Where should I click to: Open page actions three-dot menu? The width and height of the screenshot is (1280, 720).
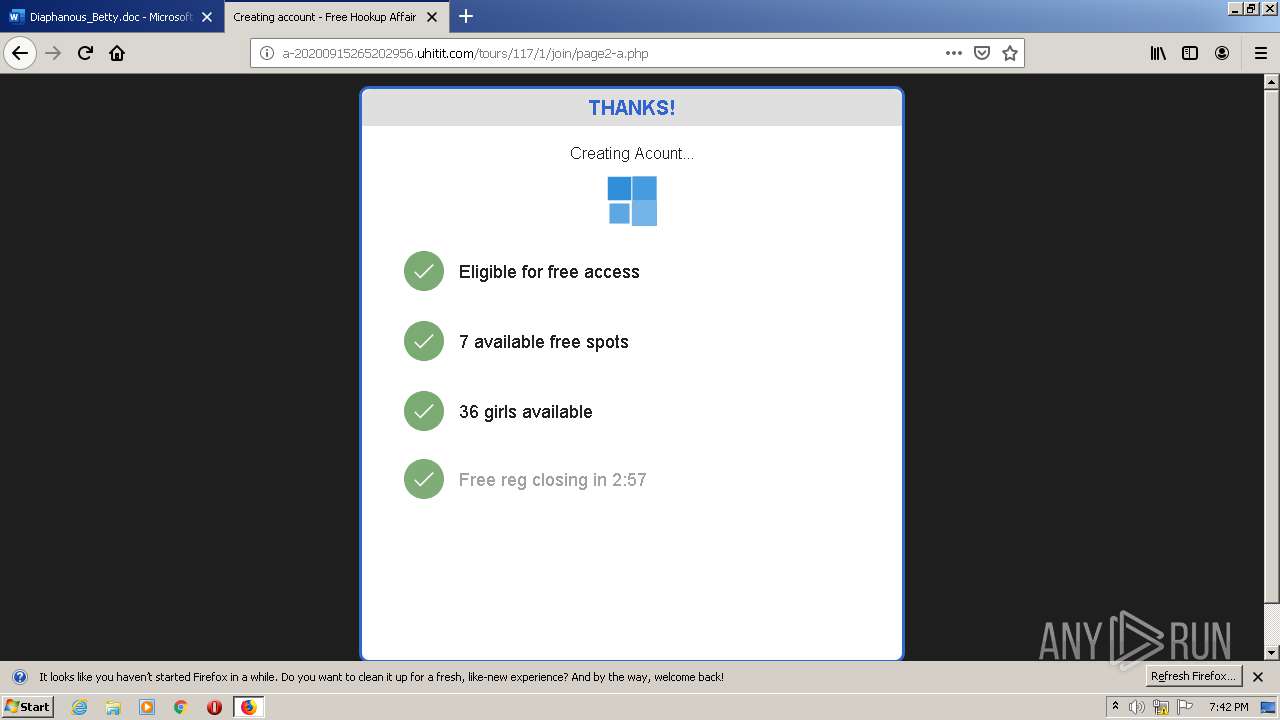[954, 53]
